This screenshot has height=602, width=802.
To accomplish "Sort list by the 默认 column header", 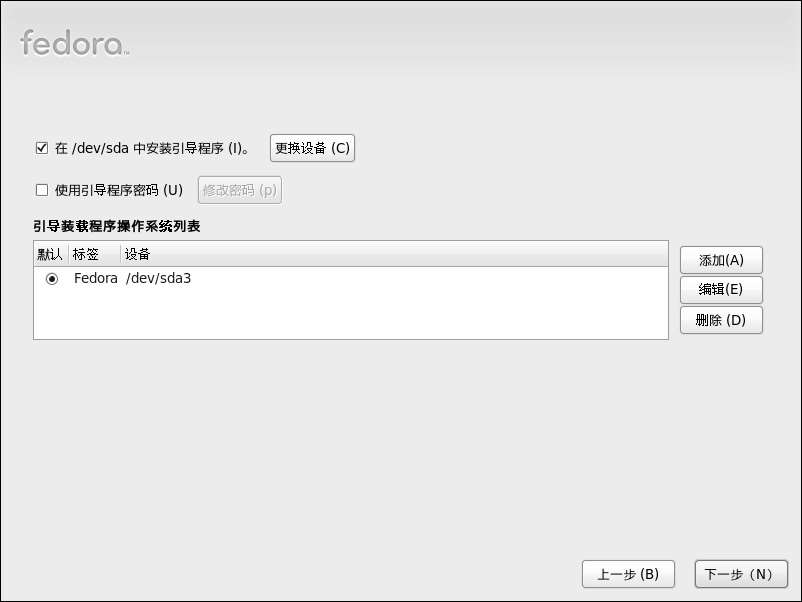I will pyautogui.click(x=50, y=254).
